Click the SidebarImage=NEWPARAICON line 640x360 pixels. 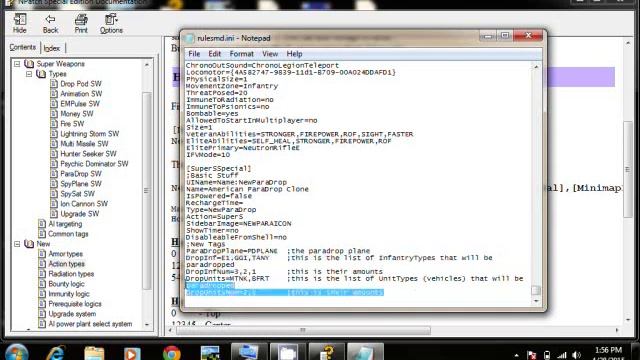pos(238,224)
